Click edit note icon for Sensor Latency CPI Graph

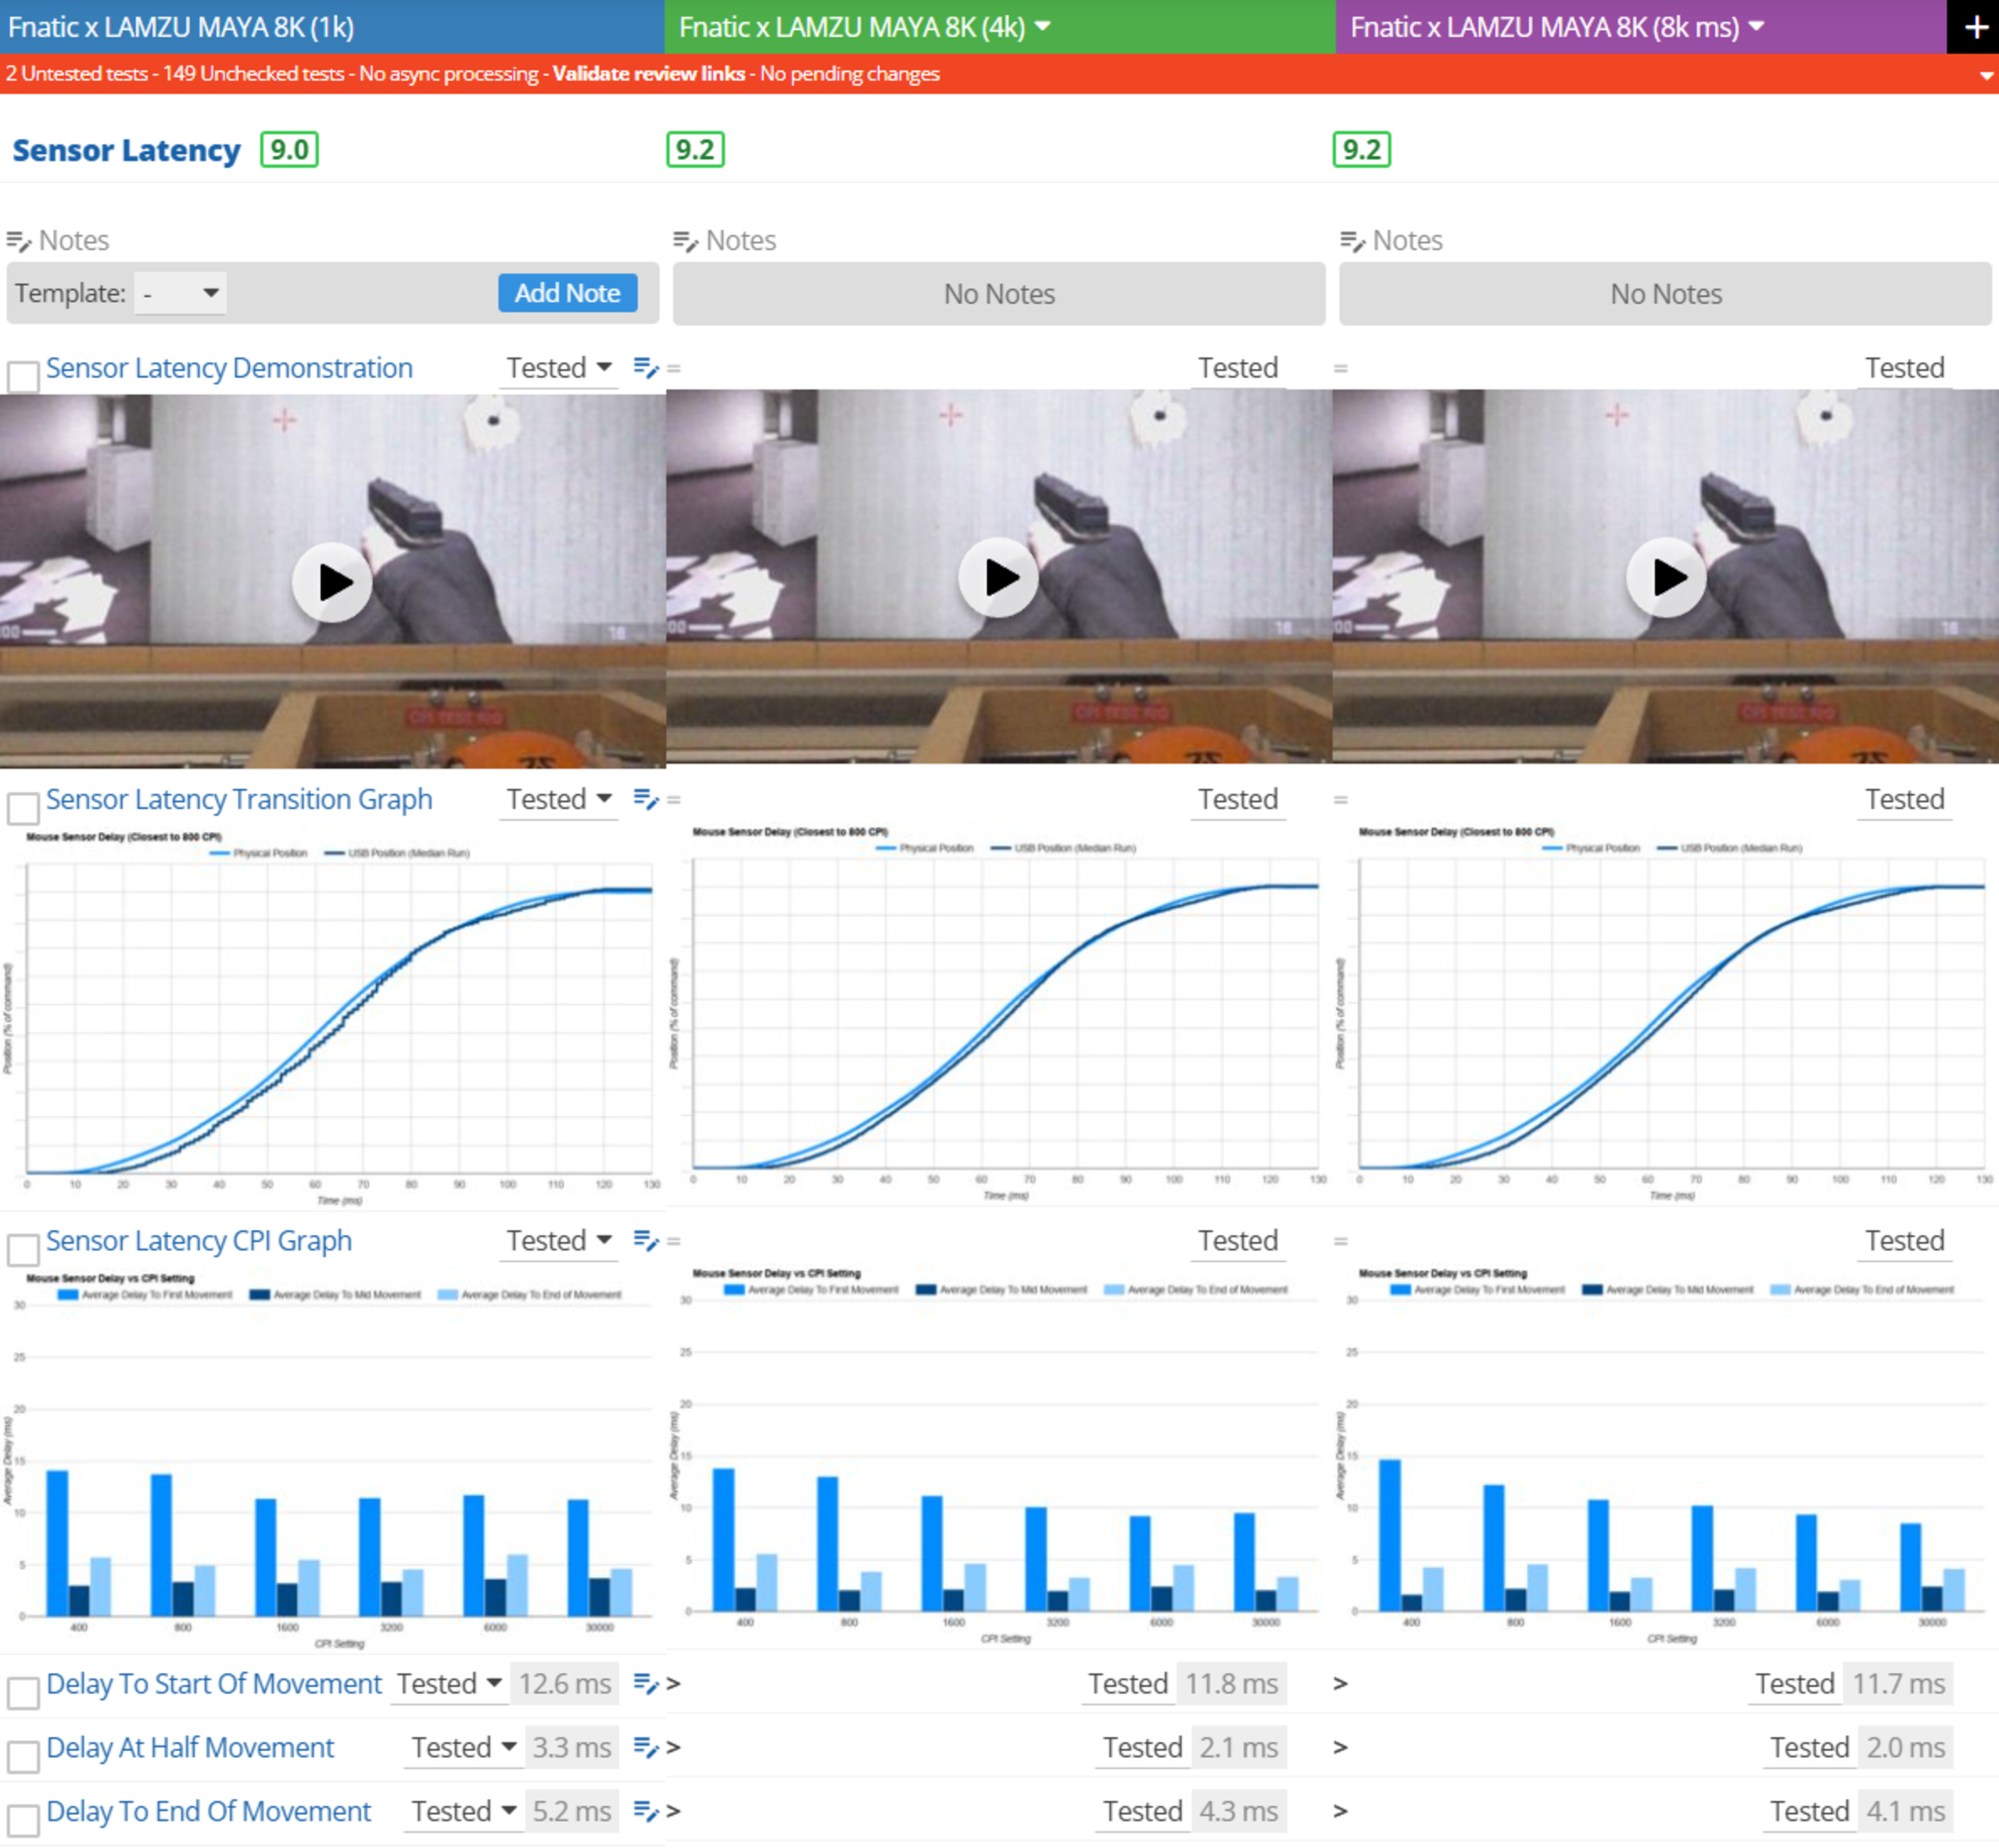click(x=646, y=1240)
